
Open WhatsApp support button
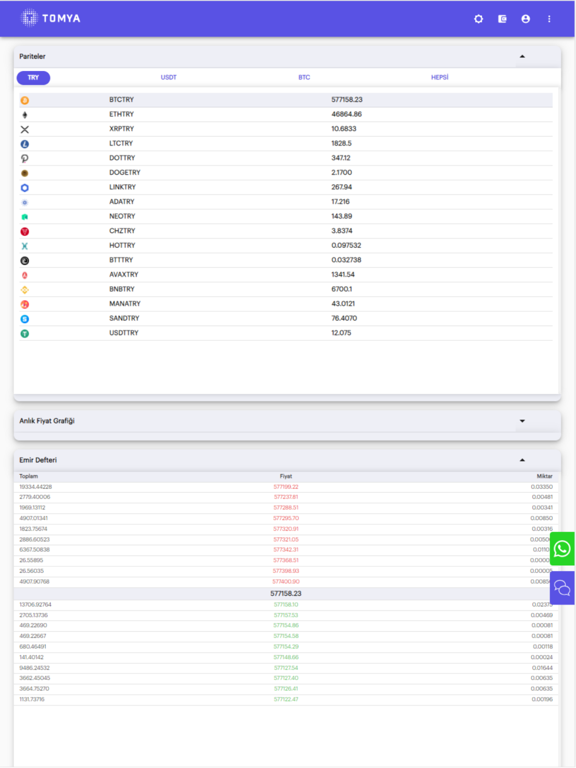click(x=562, y=549)
